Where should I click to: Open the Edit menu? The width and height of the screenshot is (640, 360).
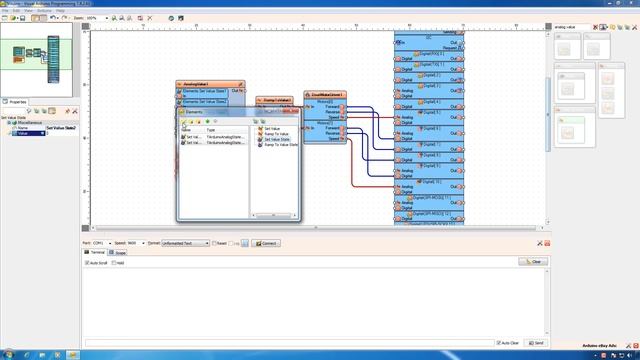coord(16,11)
